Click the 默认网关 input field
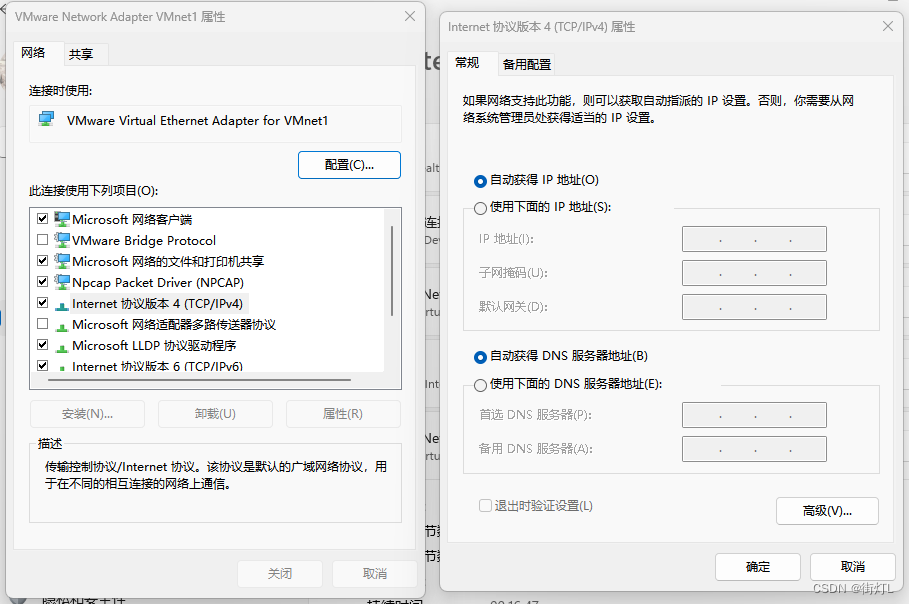This screenshot has width=909, height=604. click(x=754, y=307)
